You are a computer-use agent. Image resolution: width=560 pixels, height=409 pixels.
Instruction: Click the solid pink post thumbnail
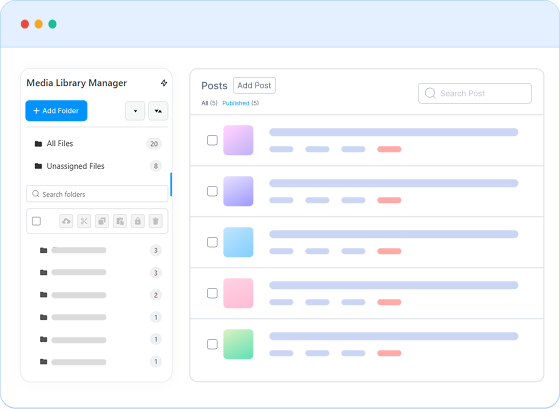pyautogui.click(x=238, y=293)
